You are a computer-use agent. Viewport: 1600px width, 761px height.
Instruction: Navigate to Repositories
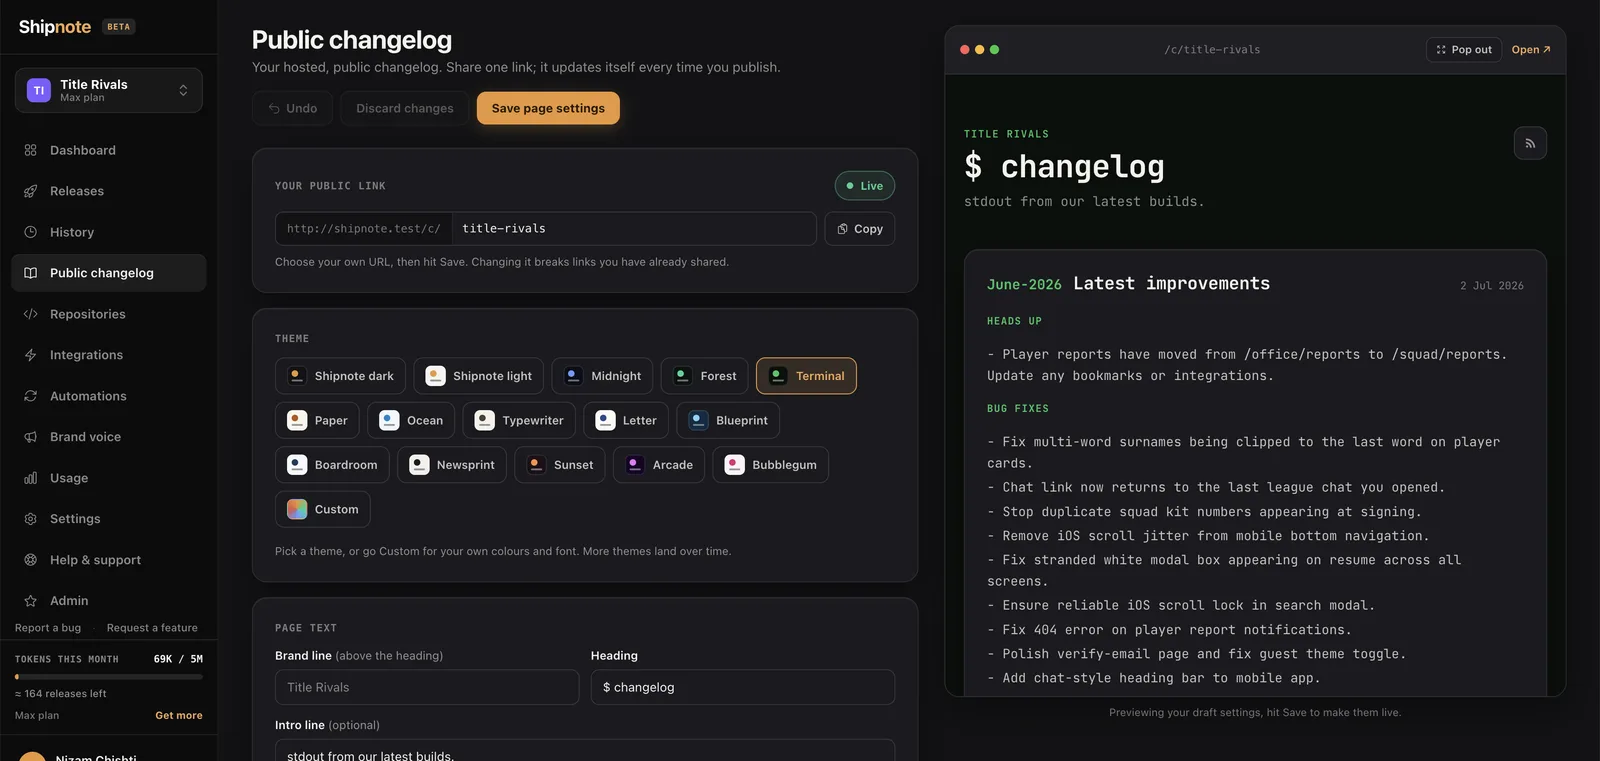[x=108, y=314]
